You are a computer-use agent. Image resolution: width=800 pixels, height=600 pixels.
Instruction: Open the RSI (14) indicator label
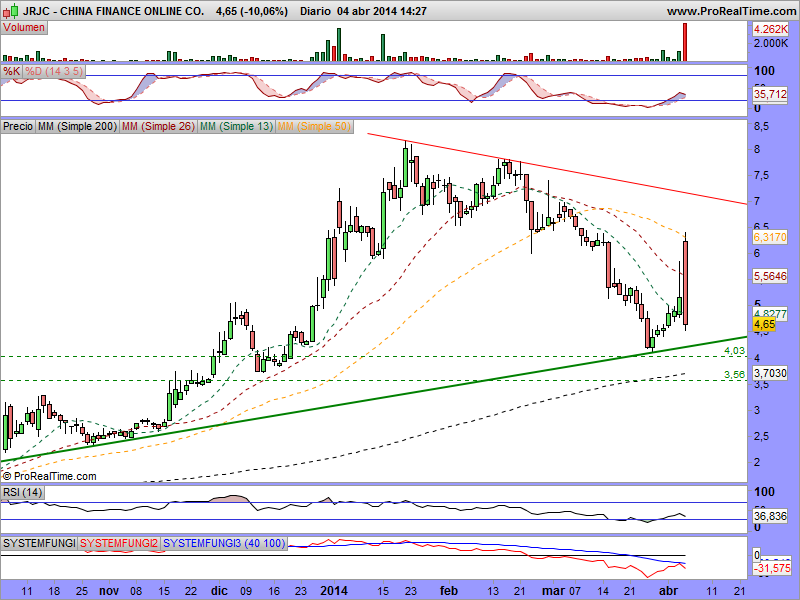[22, 492]
